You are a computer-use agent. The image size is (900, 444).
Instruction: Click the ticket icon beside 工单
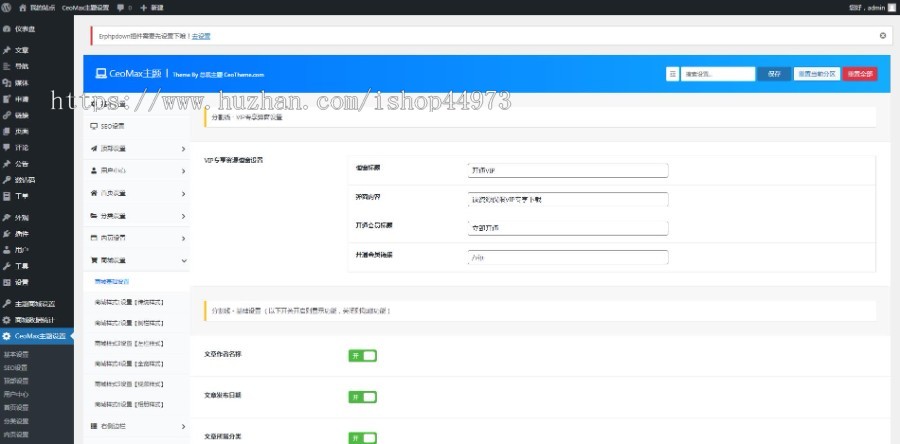(6, 196)
